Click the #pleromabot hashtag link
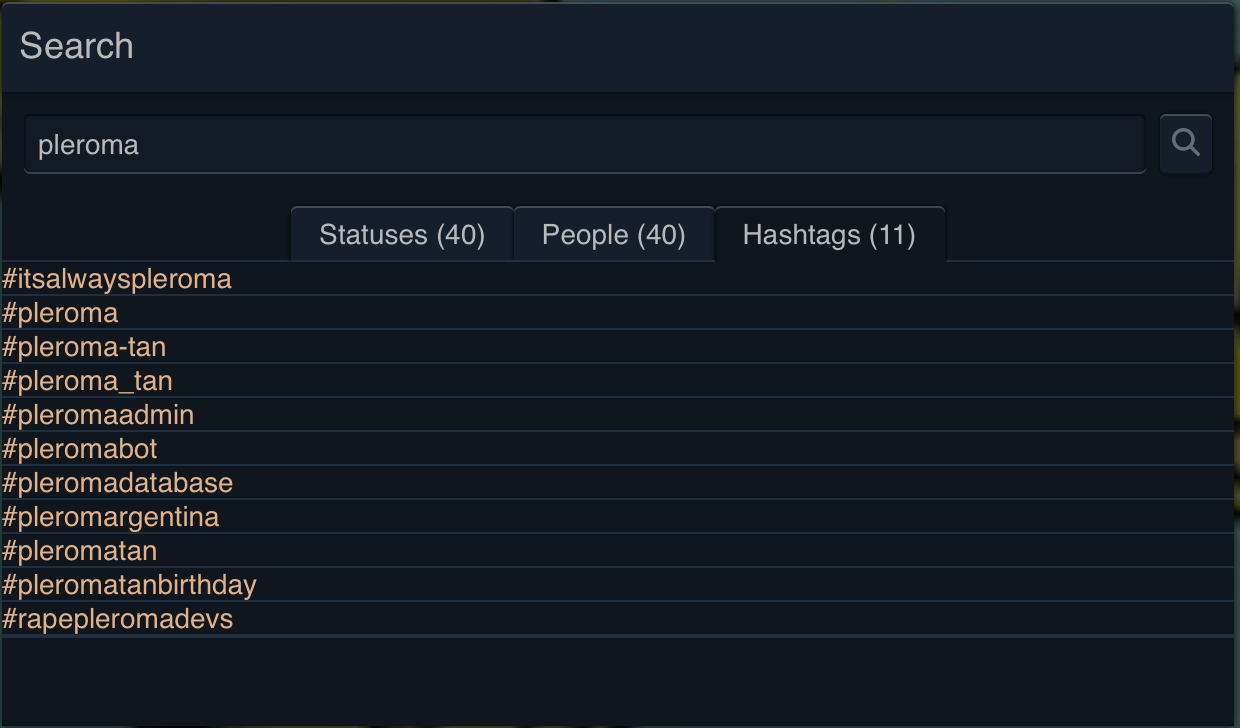This screenshot has height=728, width=1240. click(x=80, y=449)
